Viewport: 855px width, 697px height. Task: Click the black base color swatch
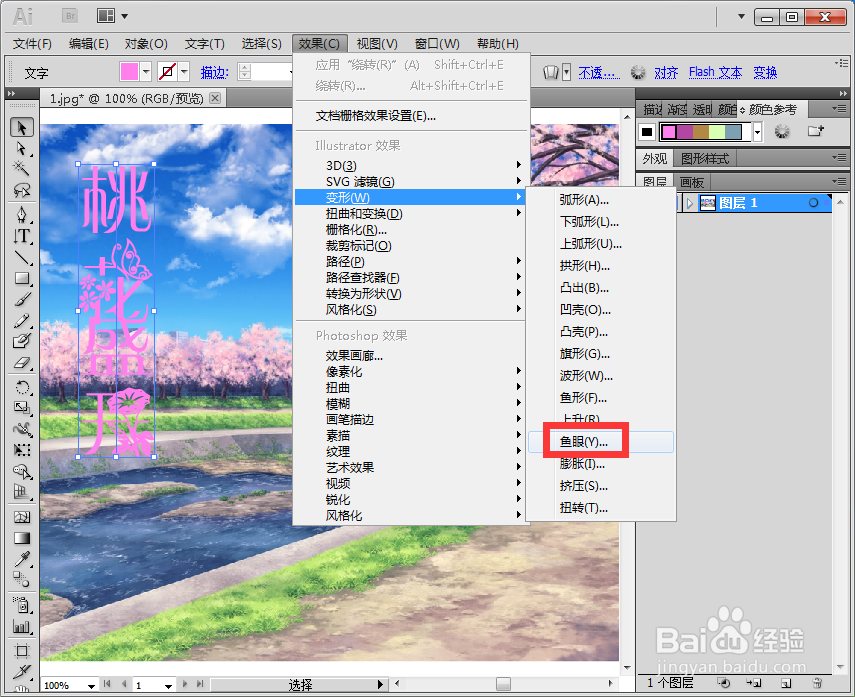(647, 131)
